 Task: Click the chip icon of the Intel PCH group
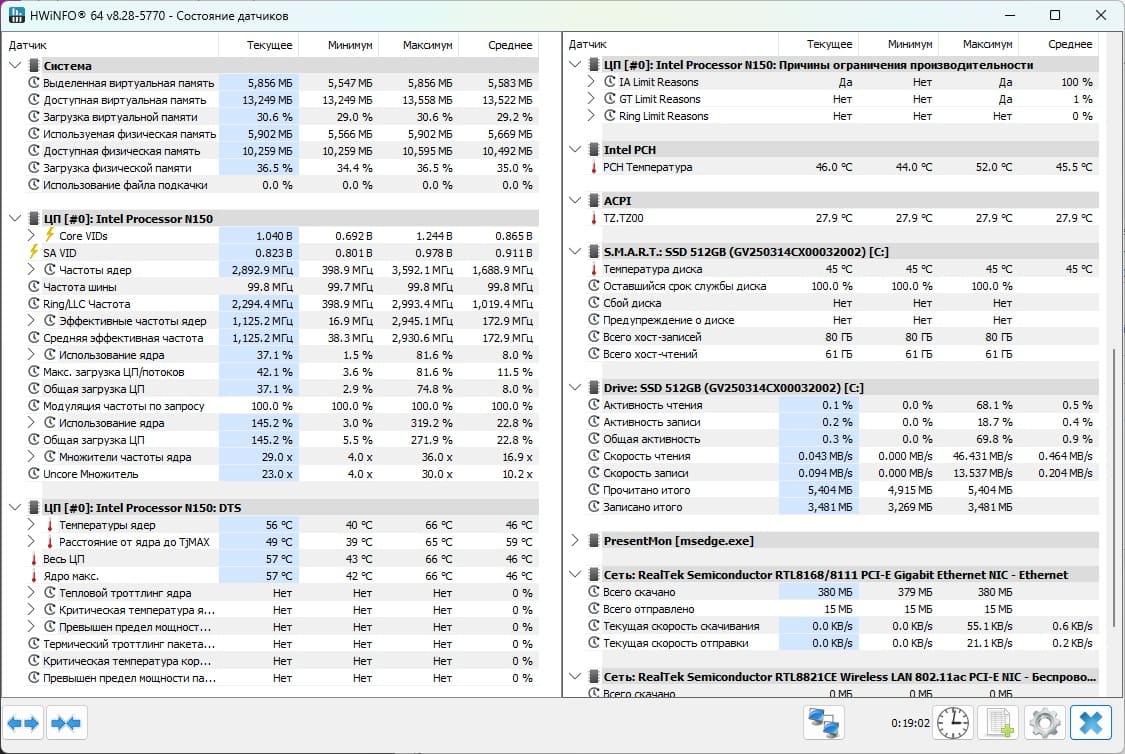click(x=593, y=149)
